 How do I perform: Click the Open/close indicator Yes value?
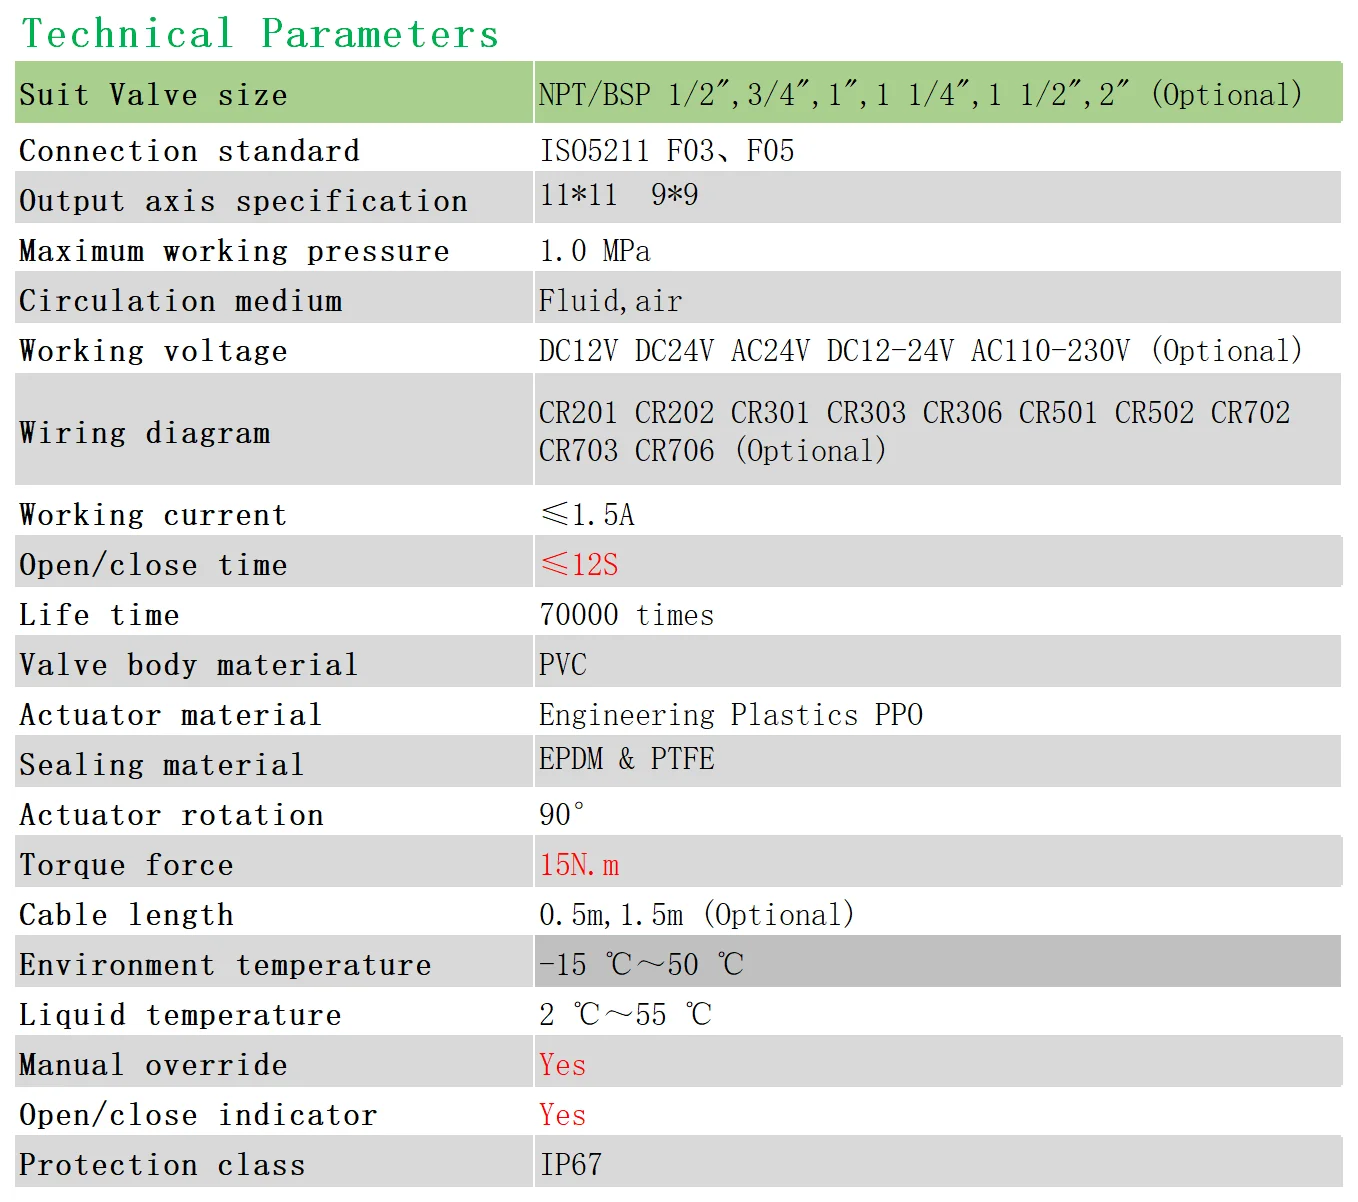coord(562,1115)
